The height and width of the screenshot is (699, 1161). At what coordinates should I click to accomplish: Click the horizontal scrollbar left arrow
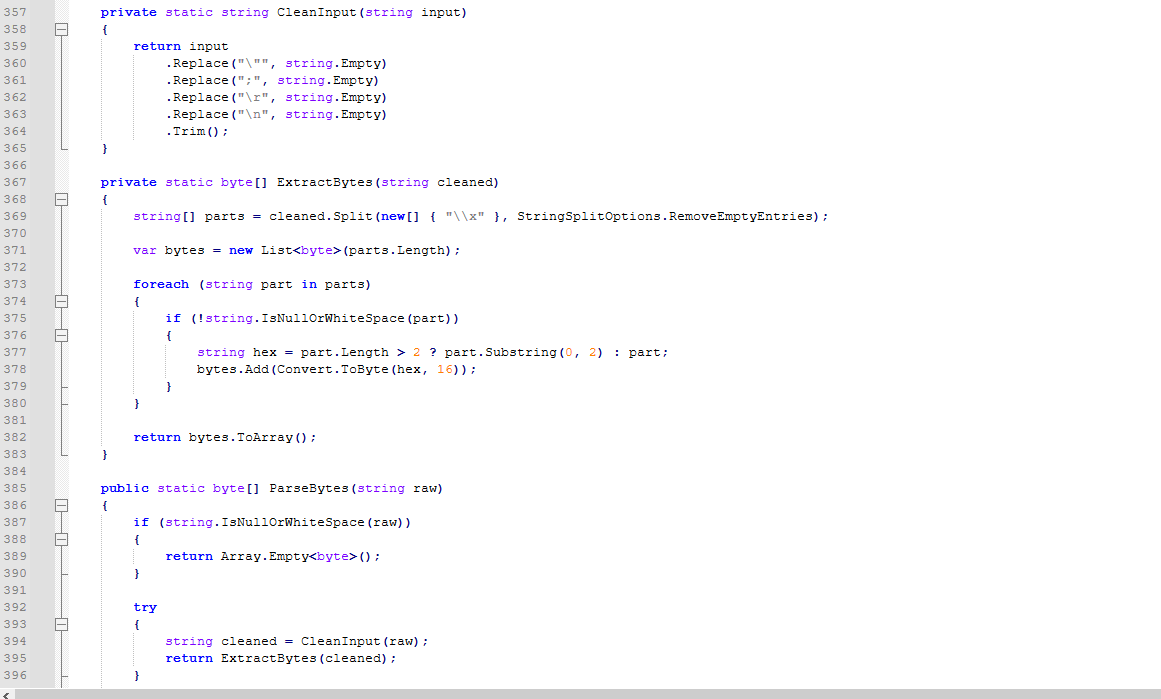coord(7,695)
